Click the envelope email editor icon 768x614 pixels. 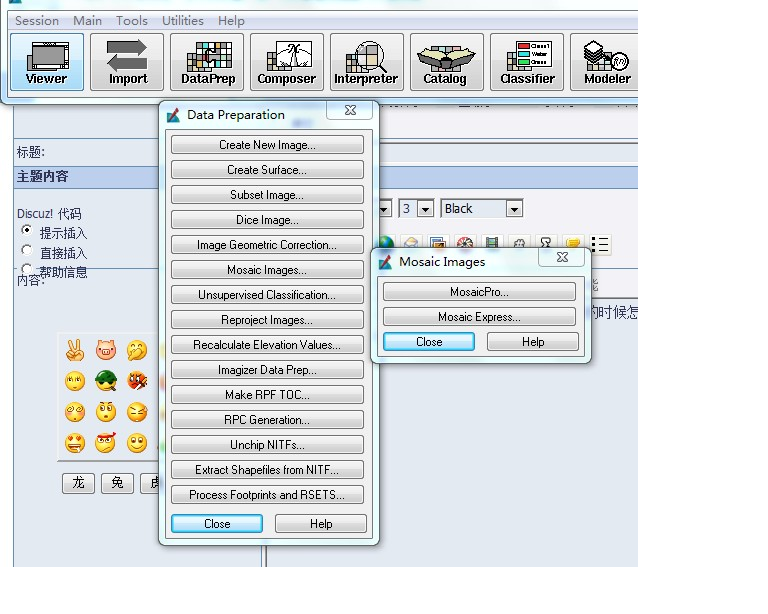[411, 243]
